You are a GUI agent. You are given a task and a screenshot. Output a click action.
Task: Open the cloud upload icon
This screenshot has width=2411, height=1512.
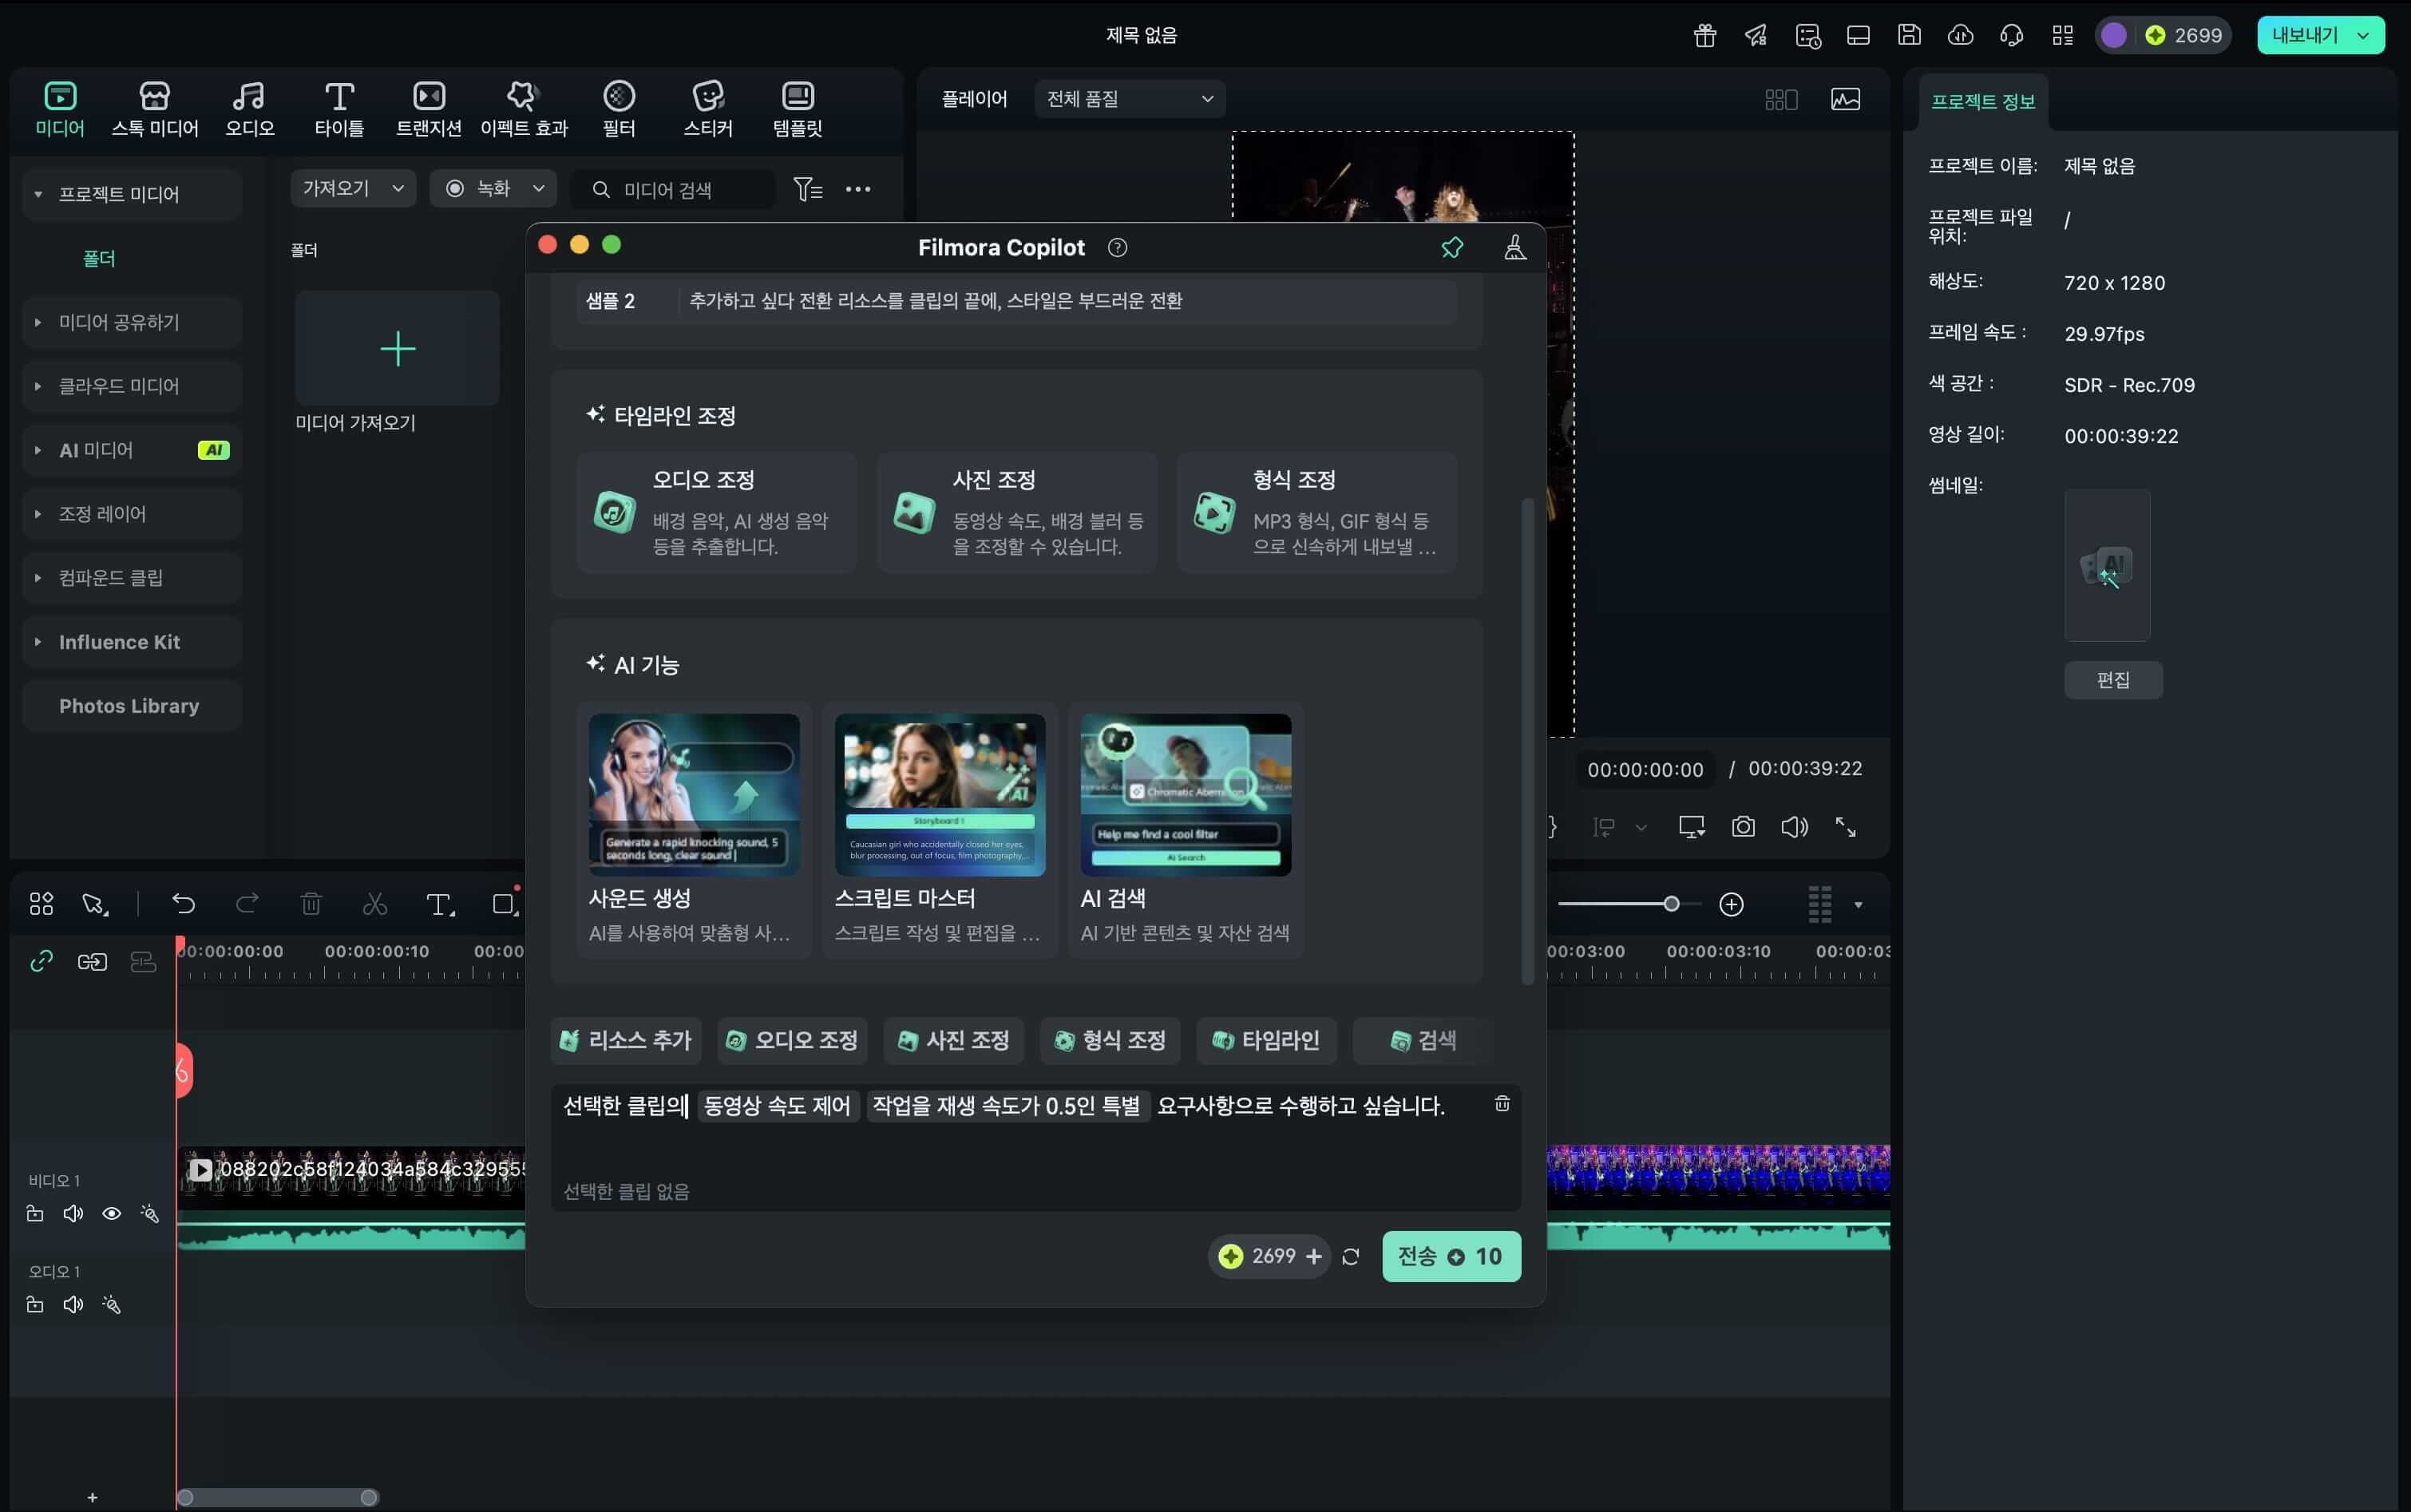1960,36
